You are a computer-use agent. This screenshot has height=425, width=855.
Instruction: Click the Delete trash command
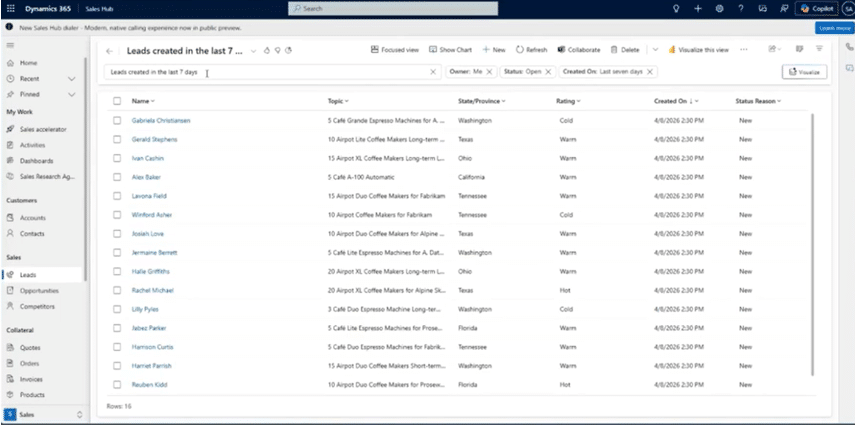[x=624, y=49]
